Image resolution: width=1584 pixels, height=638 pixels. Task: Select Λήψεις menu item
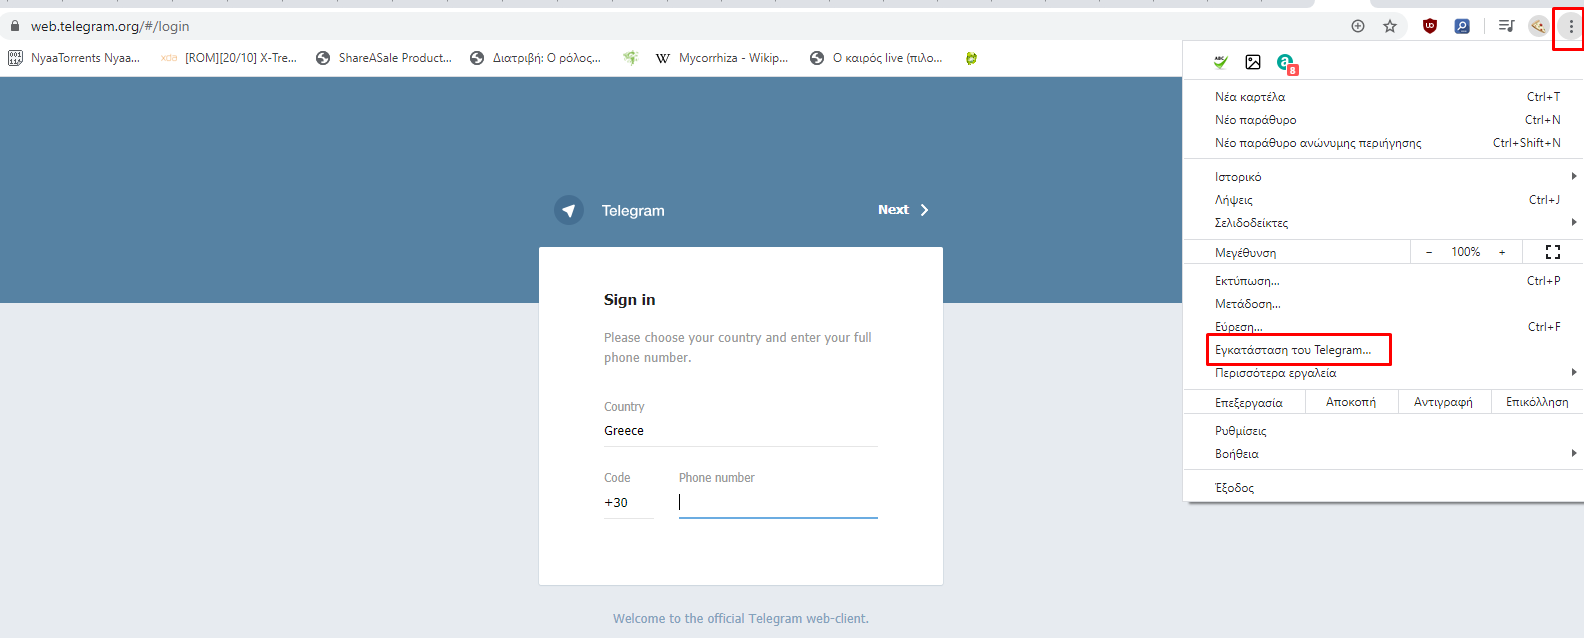(x=1384, y=200)
